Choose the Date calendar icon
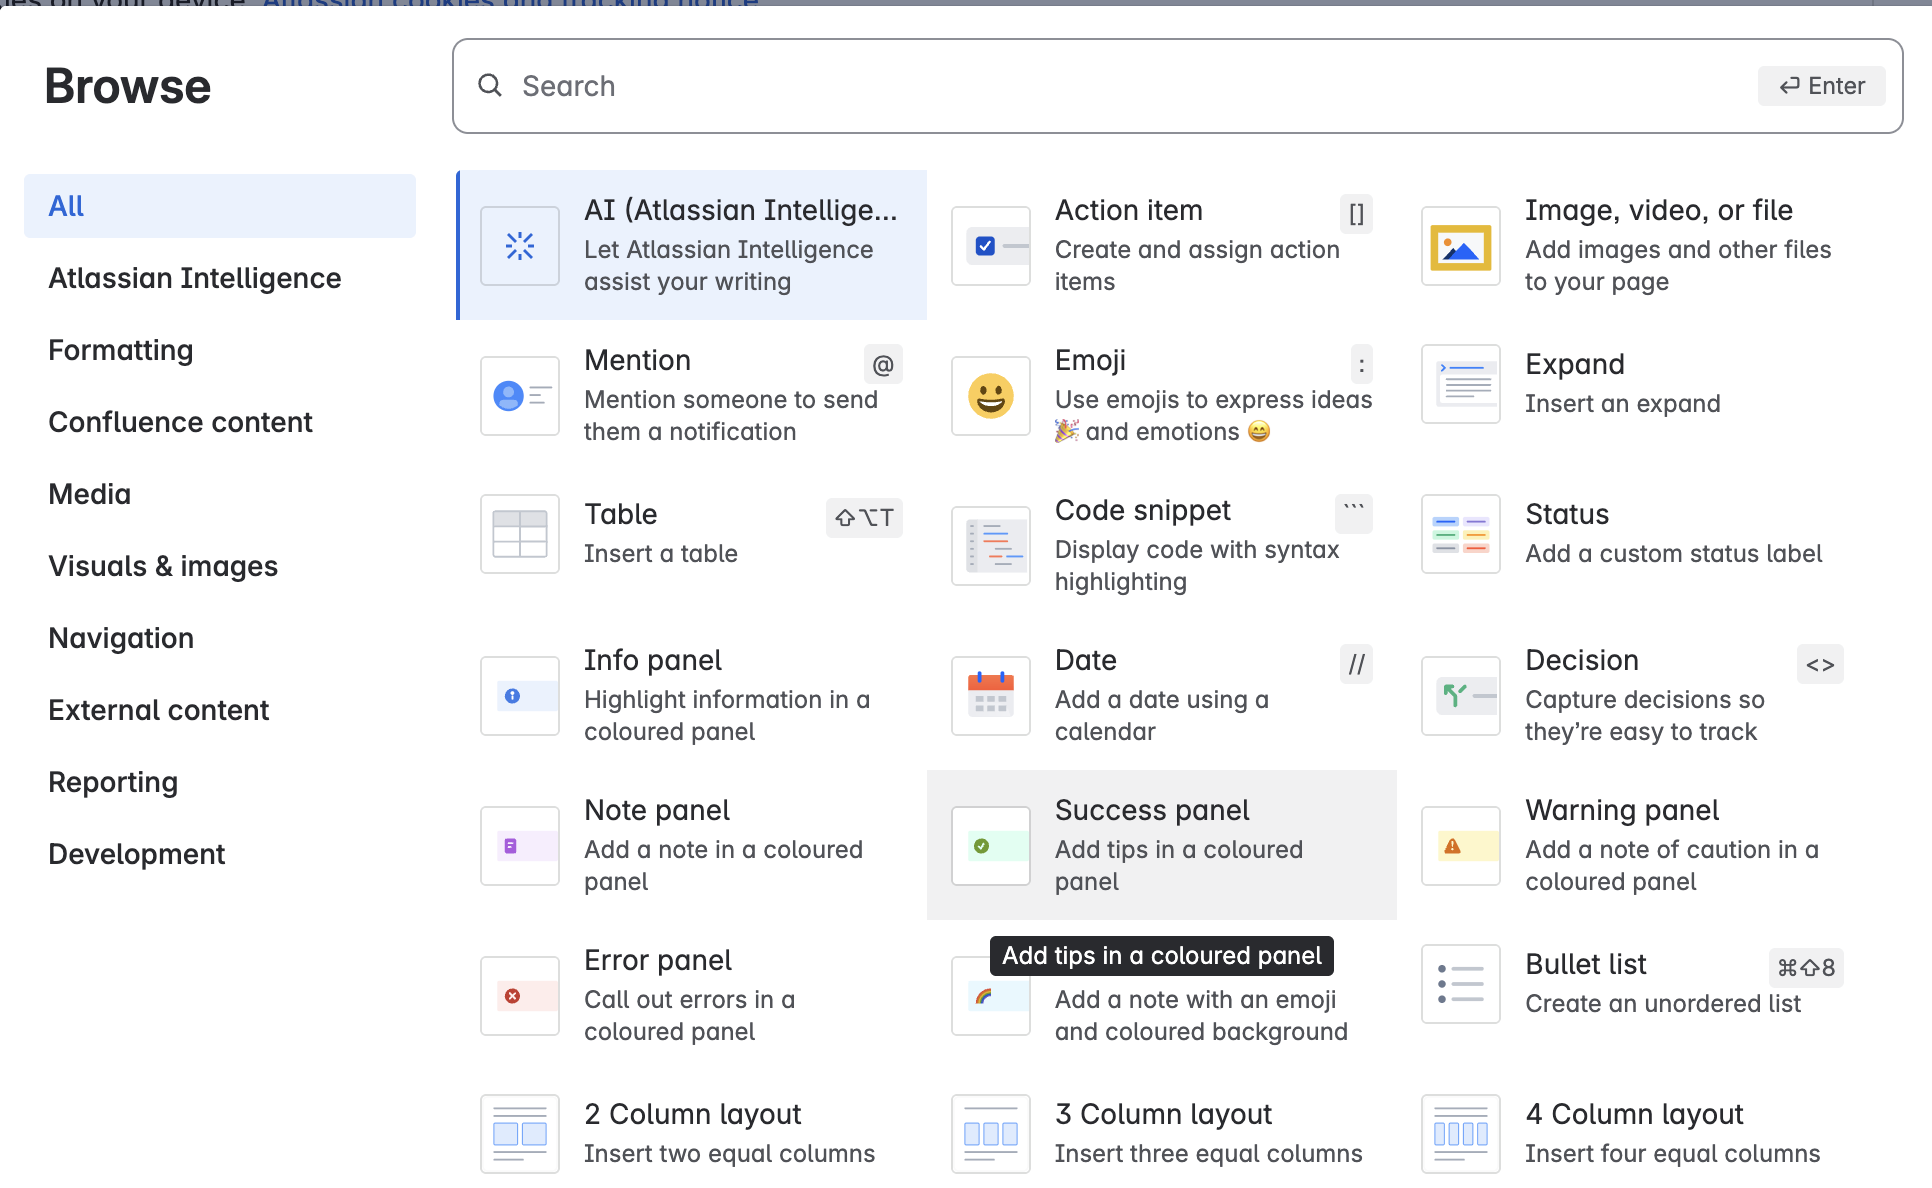This screenshot has width=1932, height=1188. coord(991,696)
